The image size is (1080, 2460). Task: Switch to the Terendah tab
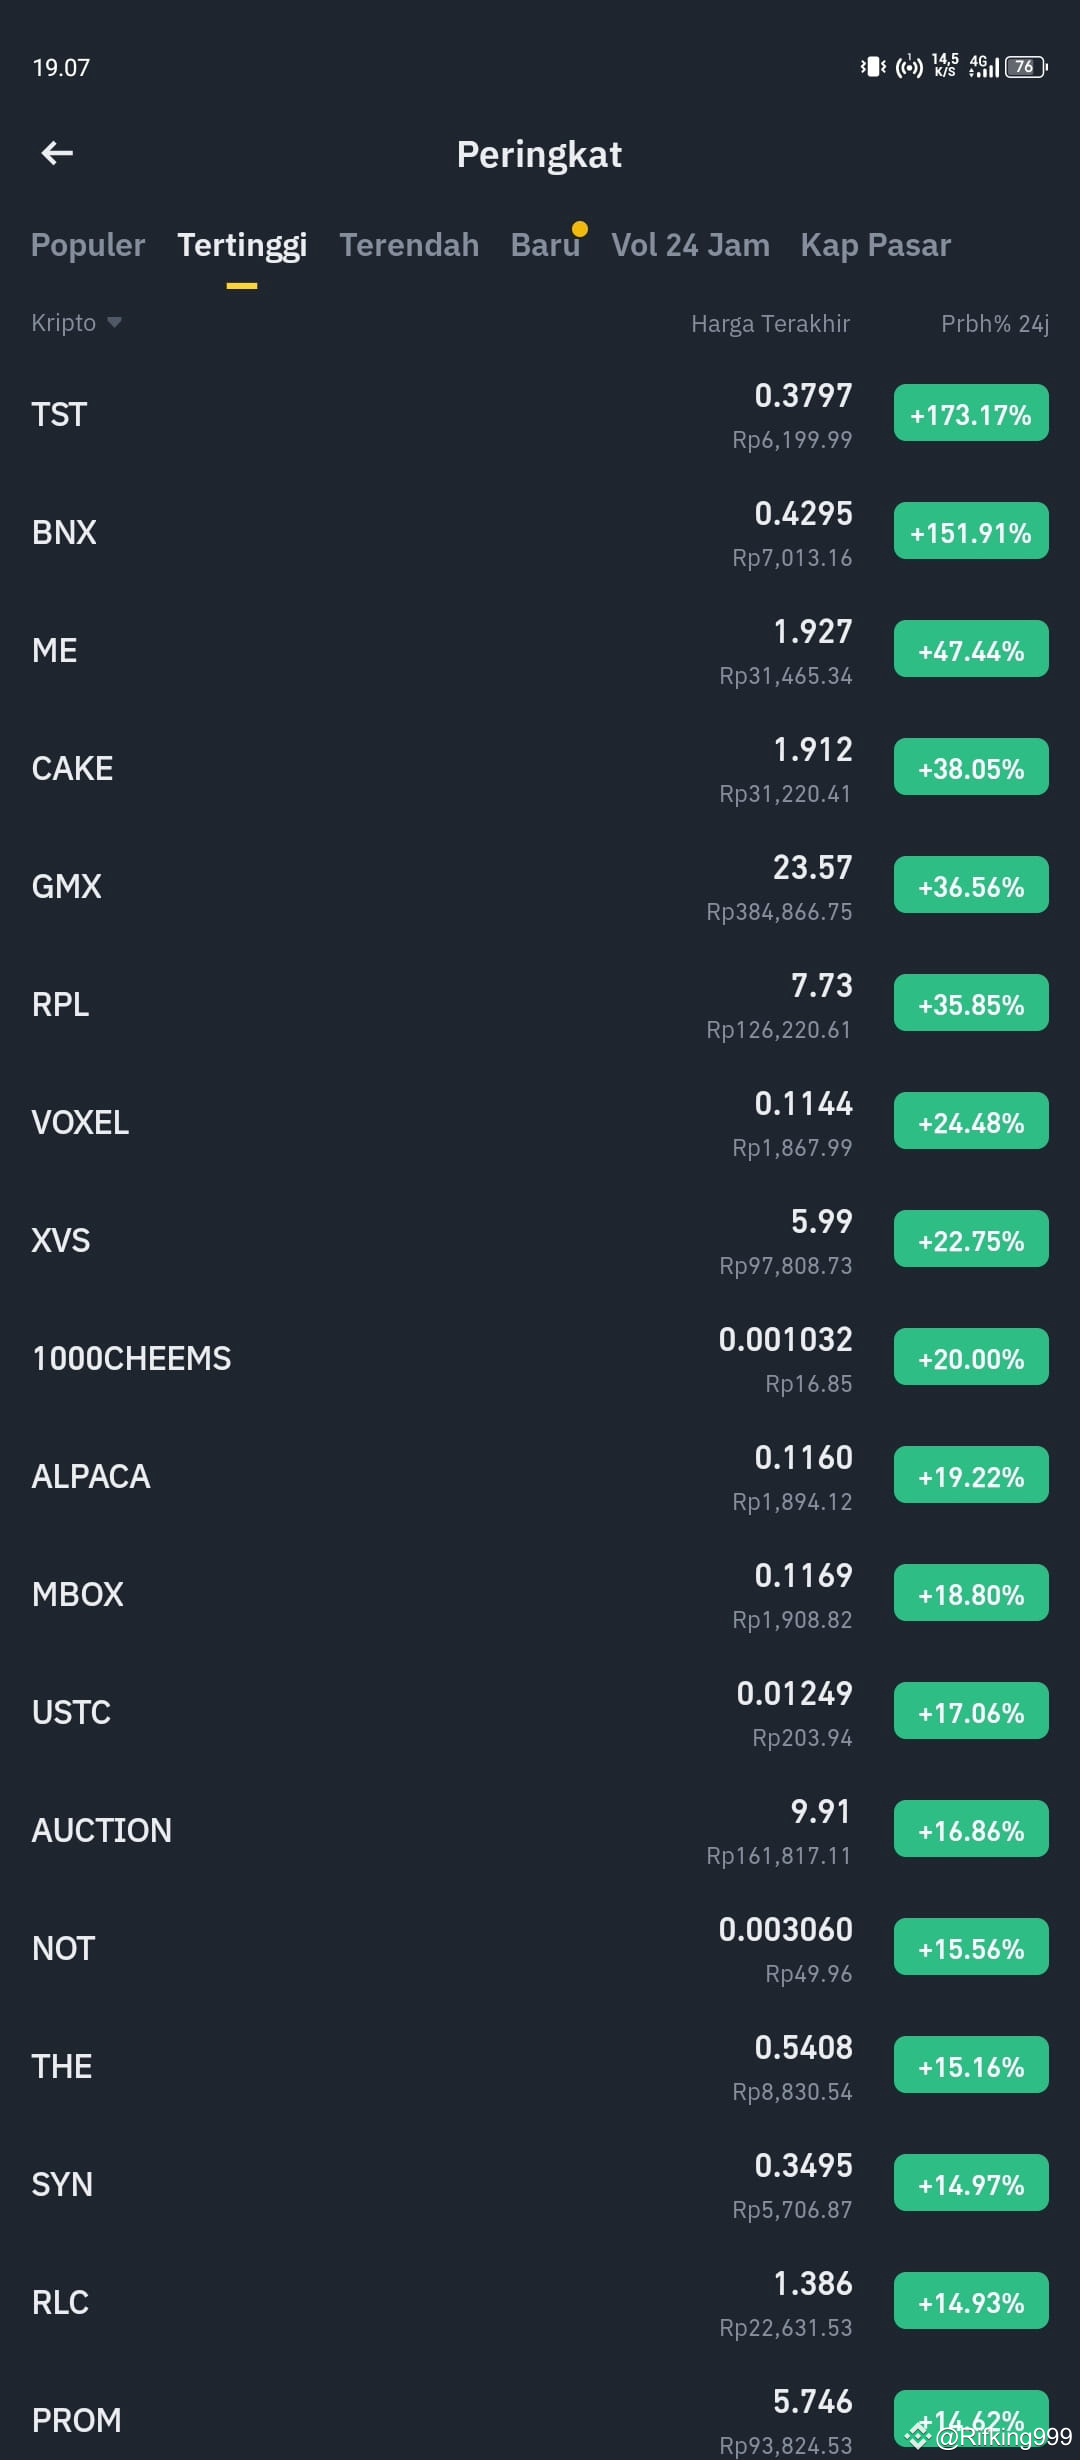tap(409, 245)
